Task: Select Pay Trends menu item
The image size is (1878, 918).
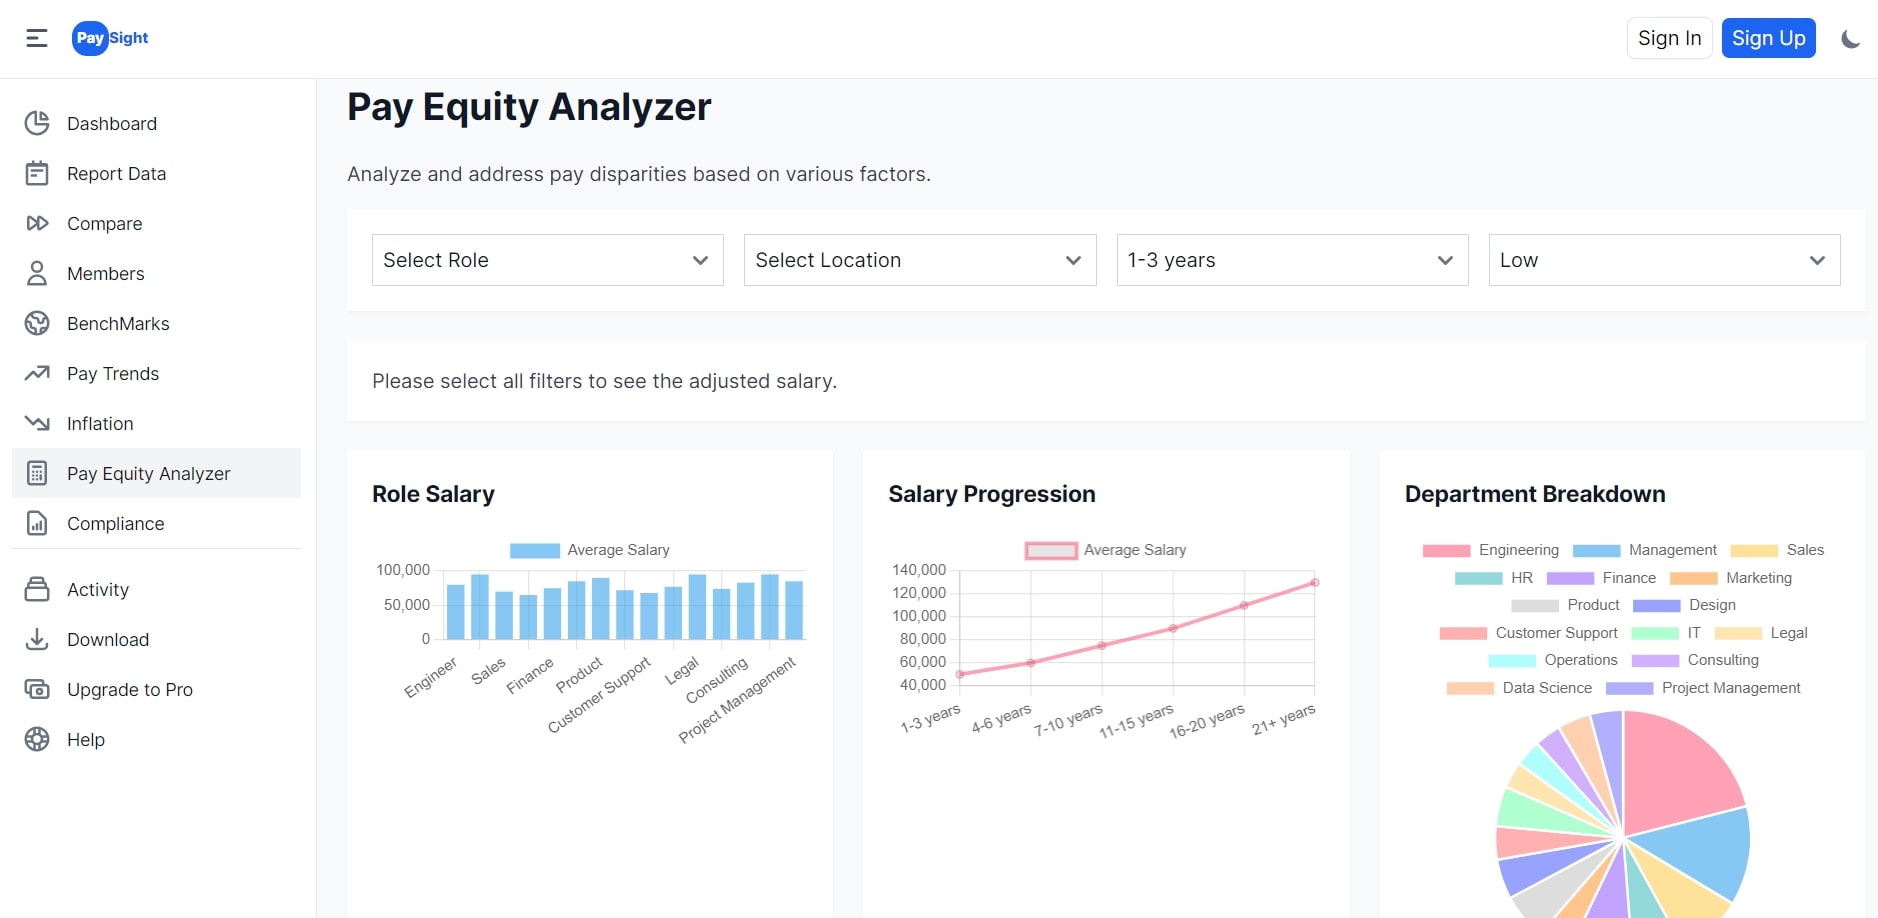Action: pos(156,373)
